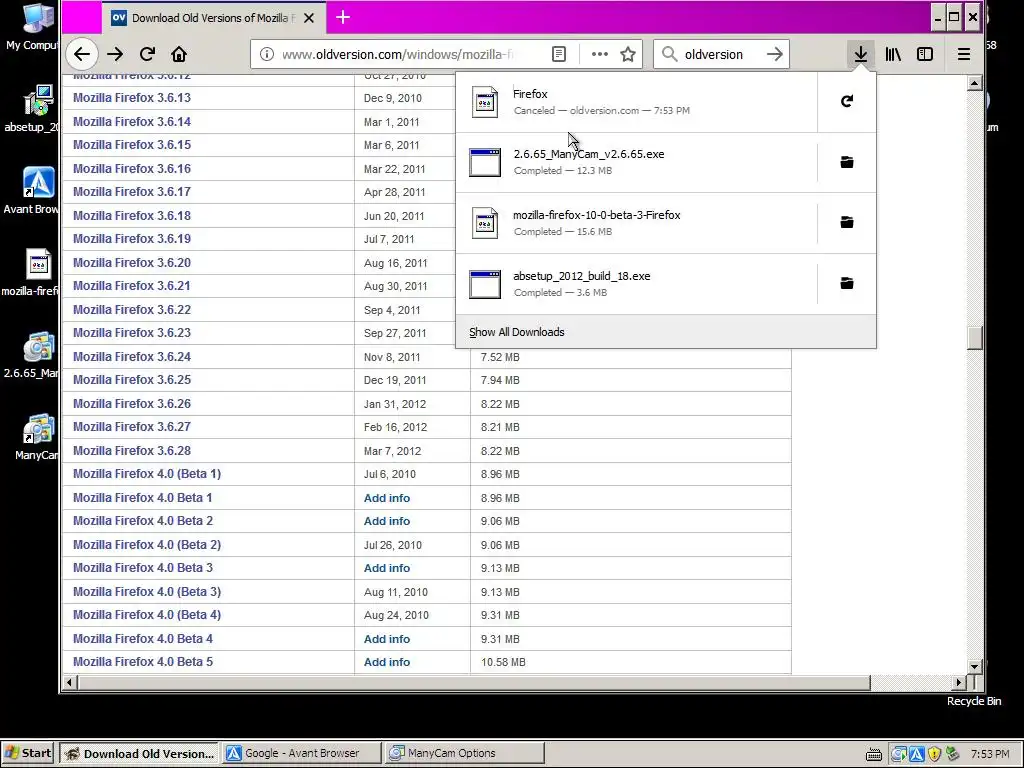Image resolution: width=1024 pixels, height=768 pixels.
Task: Open a new tab with plus button
Action: click(343, 18)
